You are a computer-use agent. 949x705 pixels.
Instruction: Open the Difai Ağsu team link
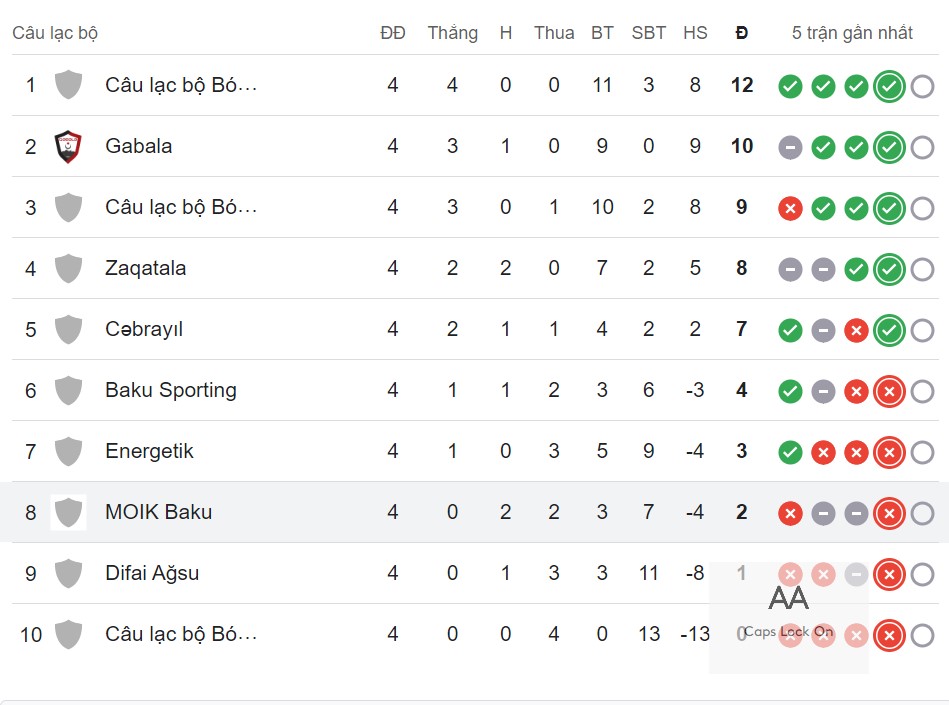(152, 573)
